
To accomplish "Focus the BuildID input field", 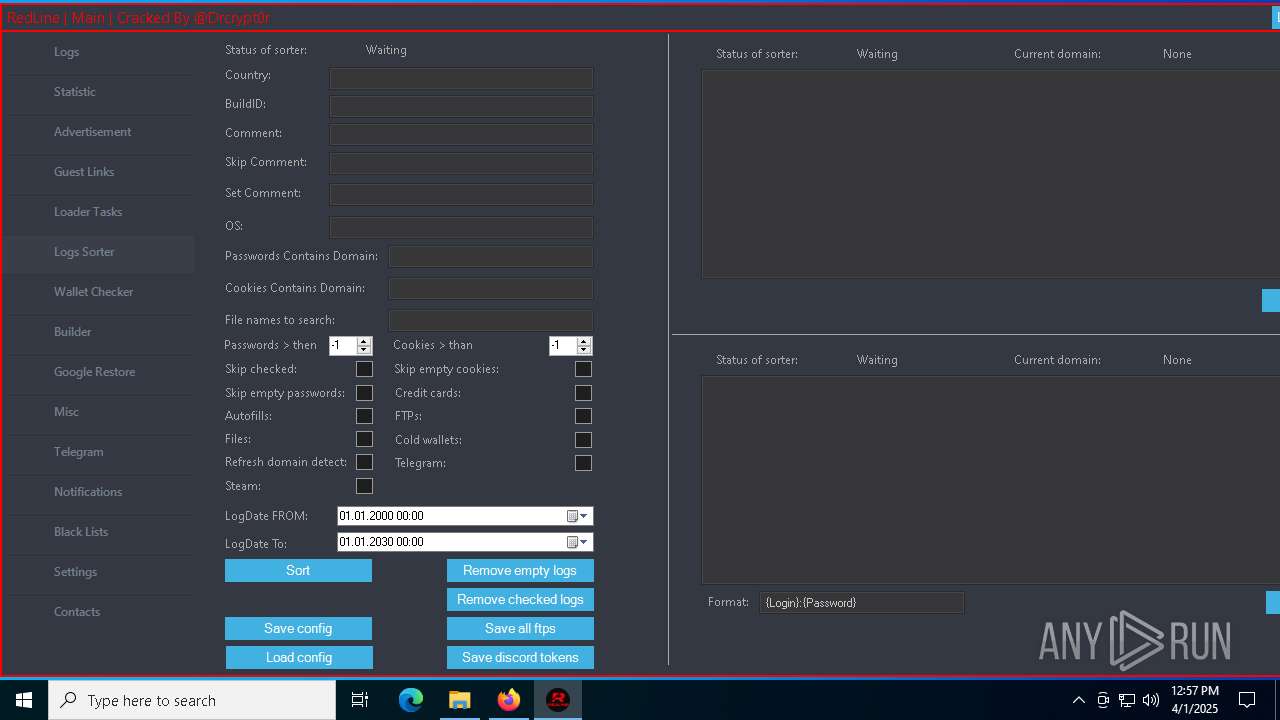I will (x=461, y=106).
